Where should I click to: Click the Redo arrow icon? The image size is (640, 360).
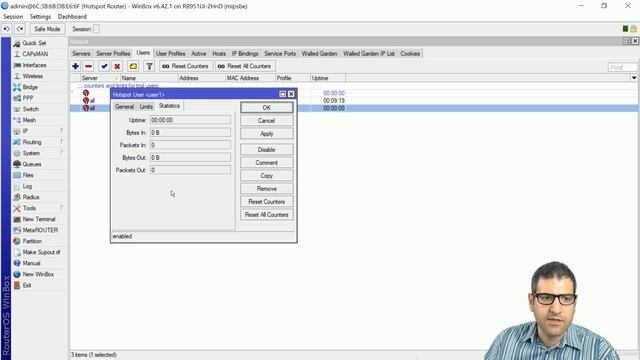click(20, 29)
